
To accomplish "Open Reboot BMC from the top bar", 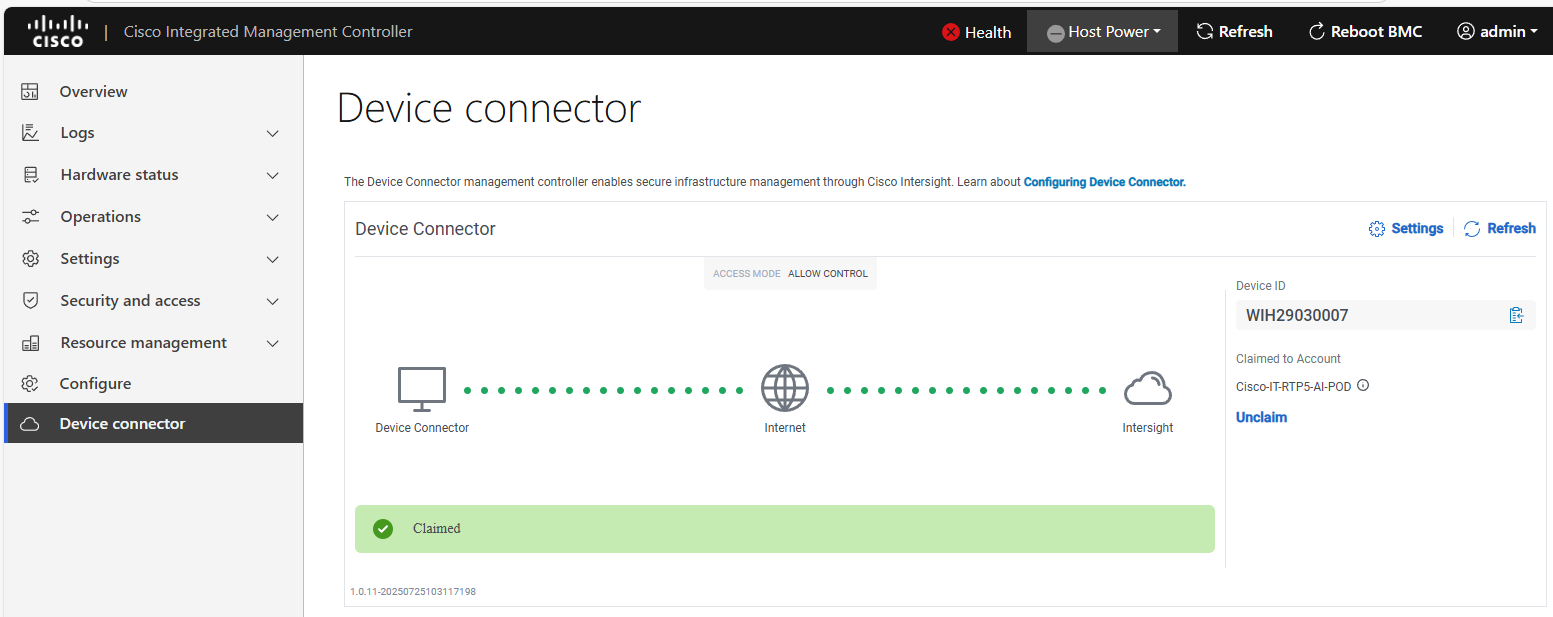I will (x=1365, y=31).
